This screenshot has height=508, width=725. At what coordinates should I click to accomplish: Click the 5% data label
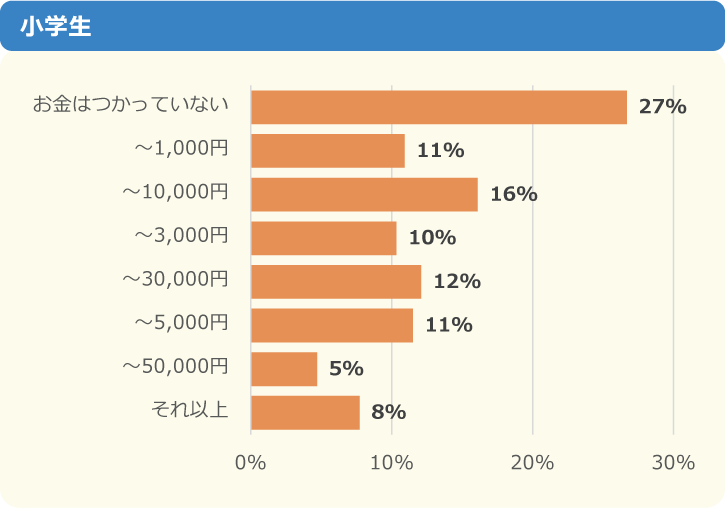coord(346,369)
